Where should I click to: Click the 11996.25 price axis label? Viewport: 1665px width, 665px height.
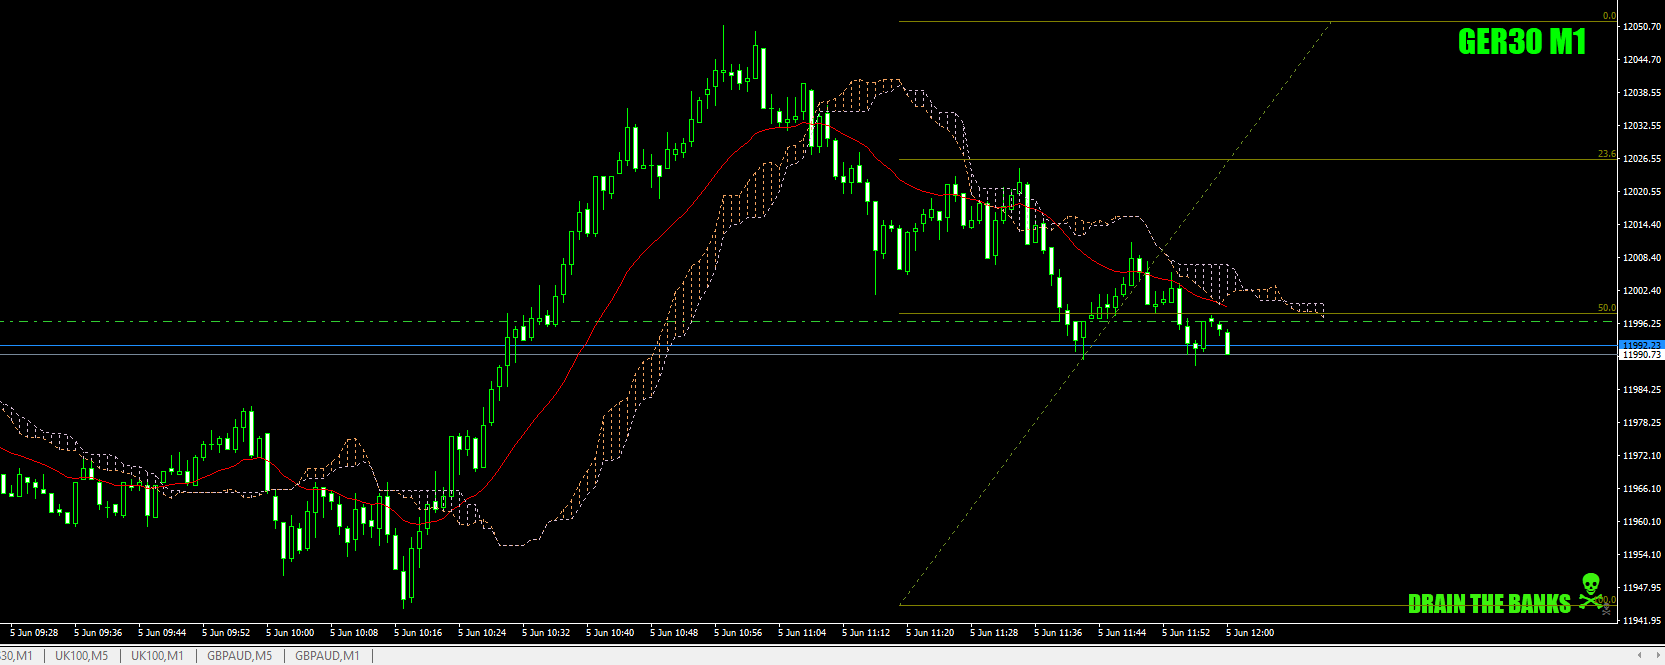click(1642, 324)
